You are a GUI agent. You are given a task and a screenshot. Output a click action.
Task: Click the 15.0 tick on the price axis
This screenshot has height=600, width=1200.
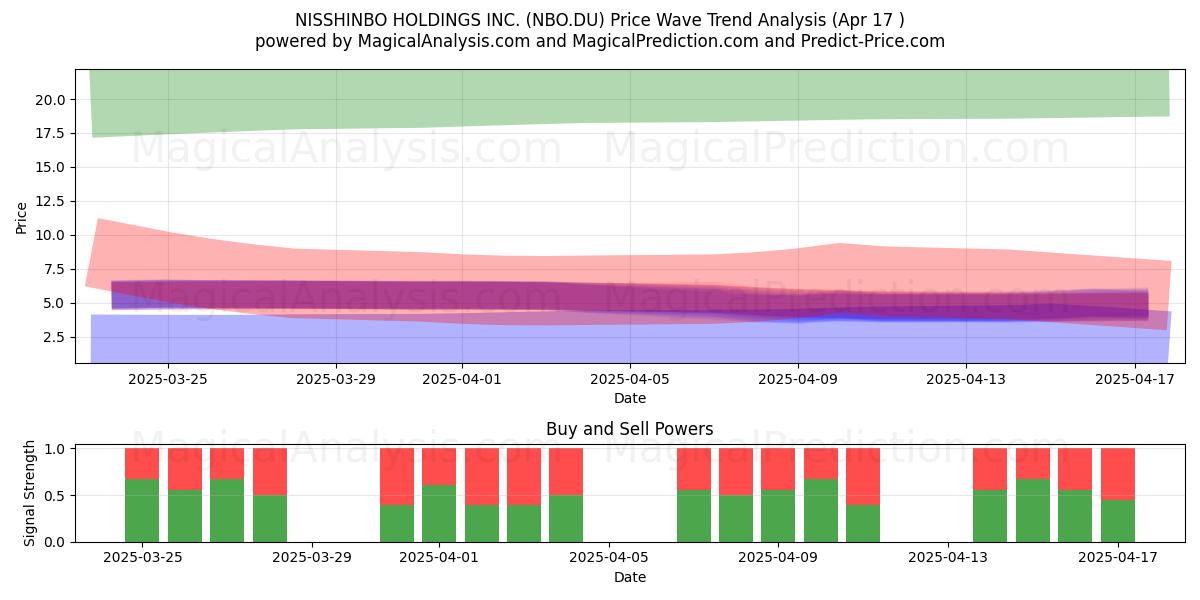pos(51,167)
